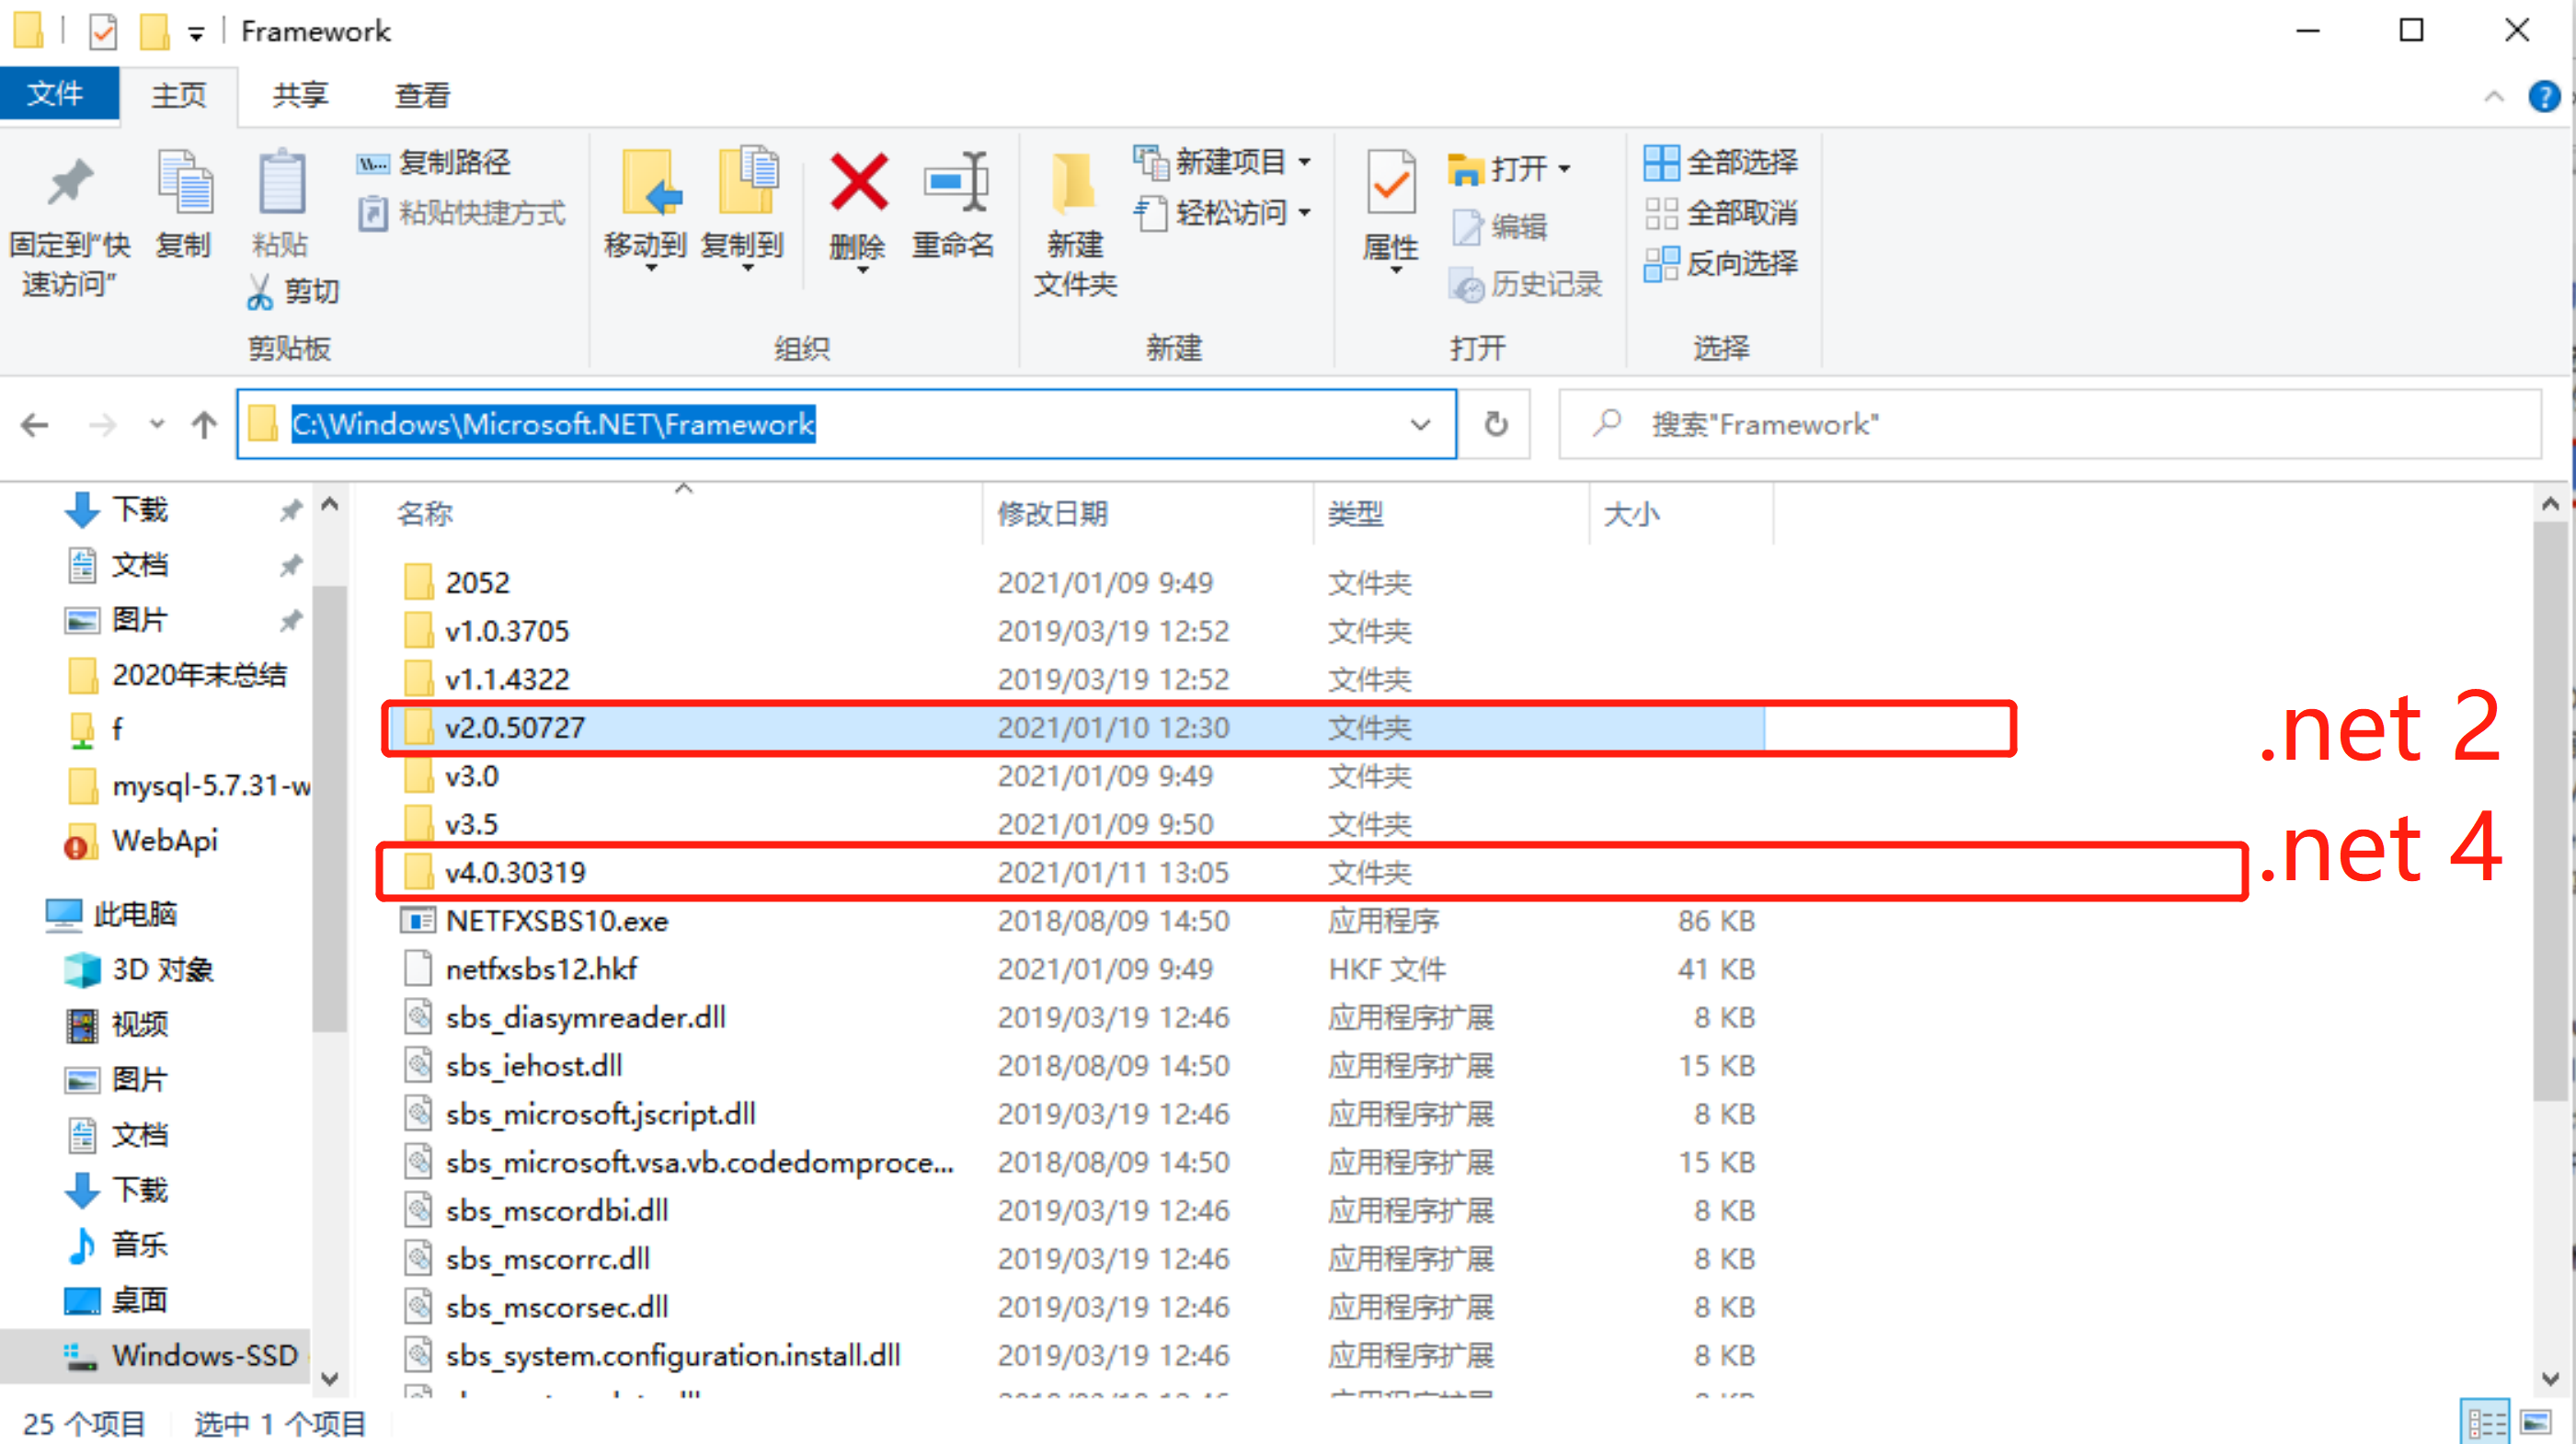The image size is (2576, 1444).
Task: Open the folder Properties with the 属性 icon
Action: 1390,210
